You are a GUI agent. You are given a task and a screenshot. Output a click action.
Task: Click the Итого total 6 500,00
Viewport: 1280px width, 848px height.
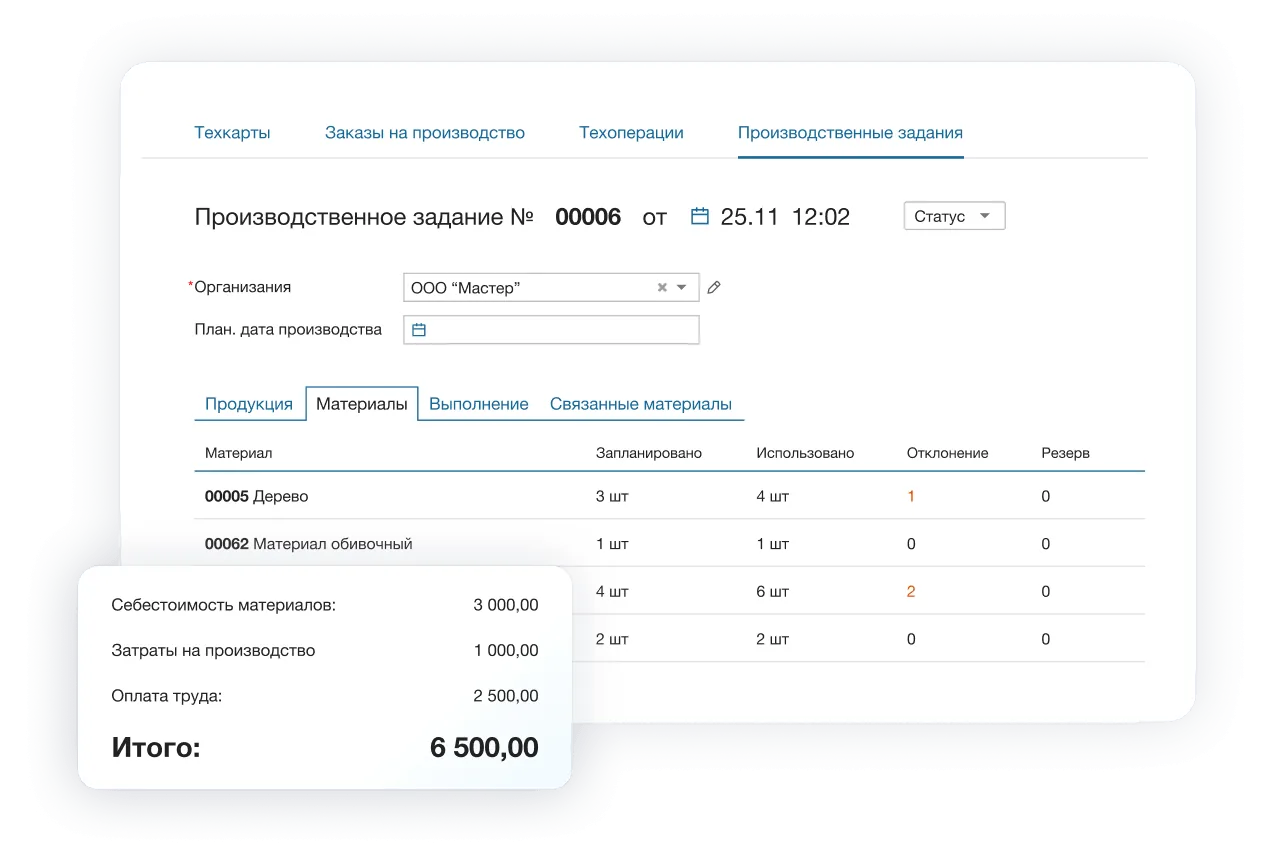484,748
